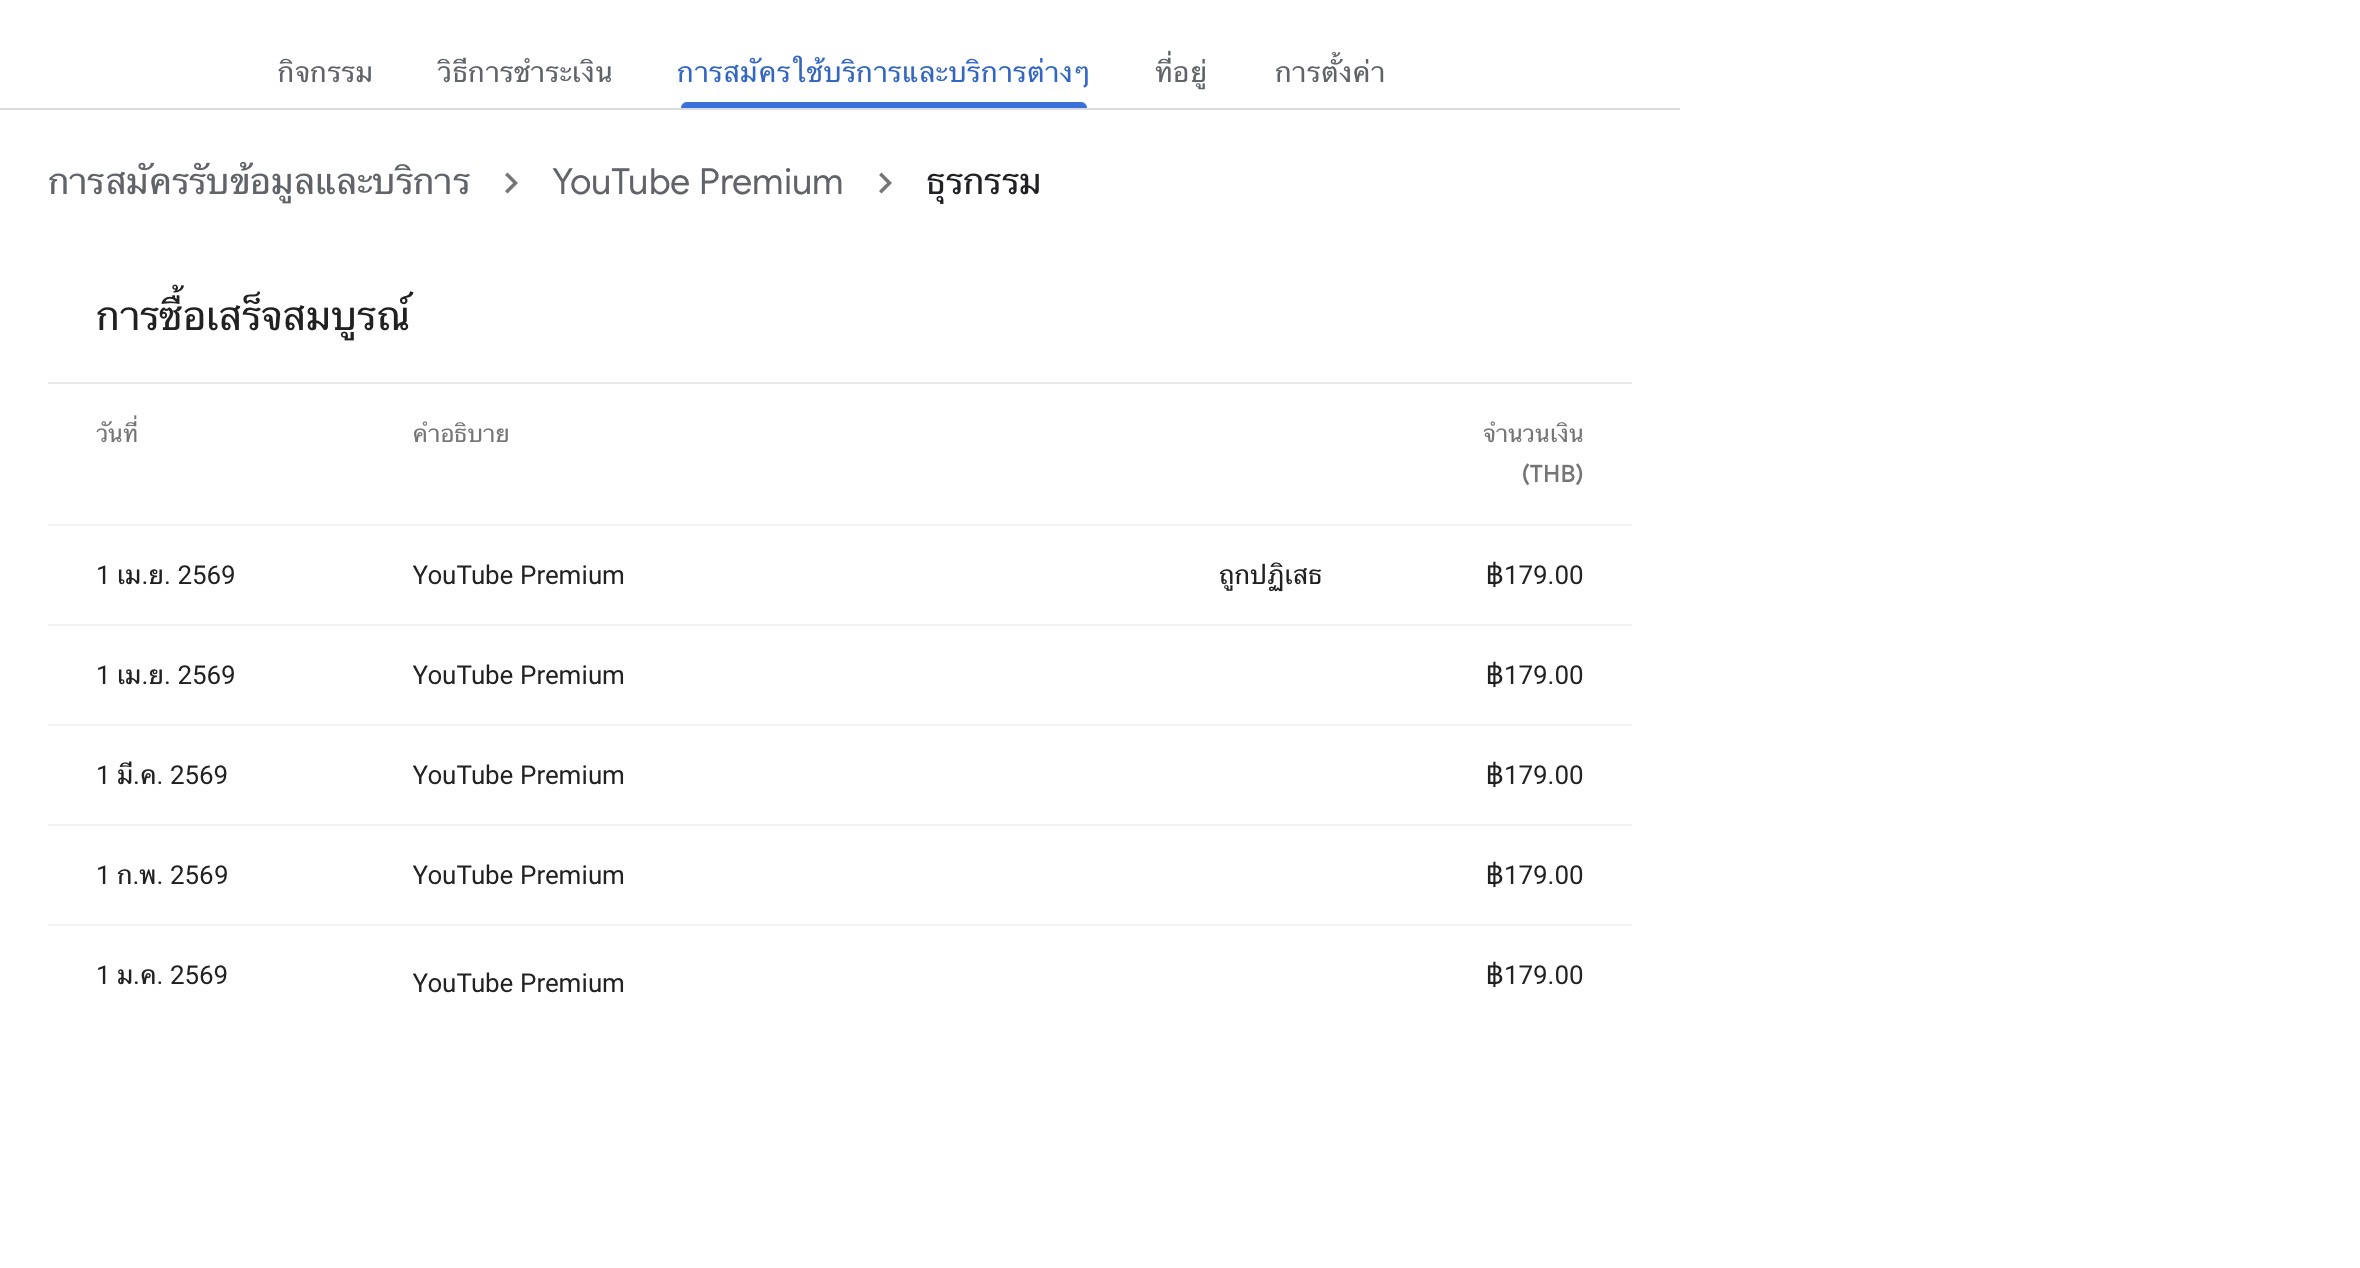2360x1268 pixels.
Task: Click การซื้อเสร็จสมบูรณ์ section heading
Action: click(x=254, y=317)
